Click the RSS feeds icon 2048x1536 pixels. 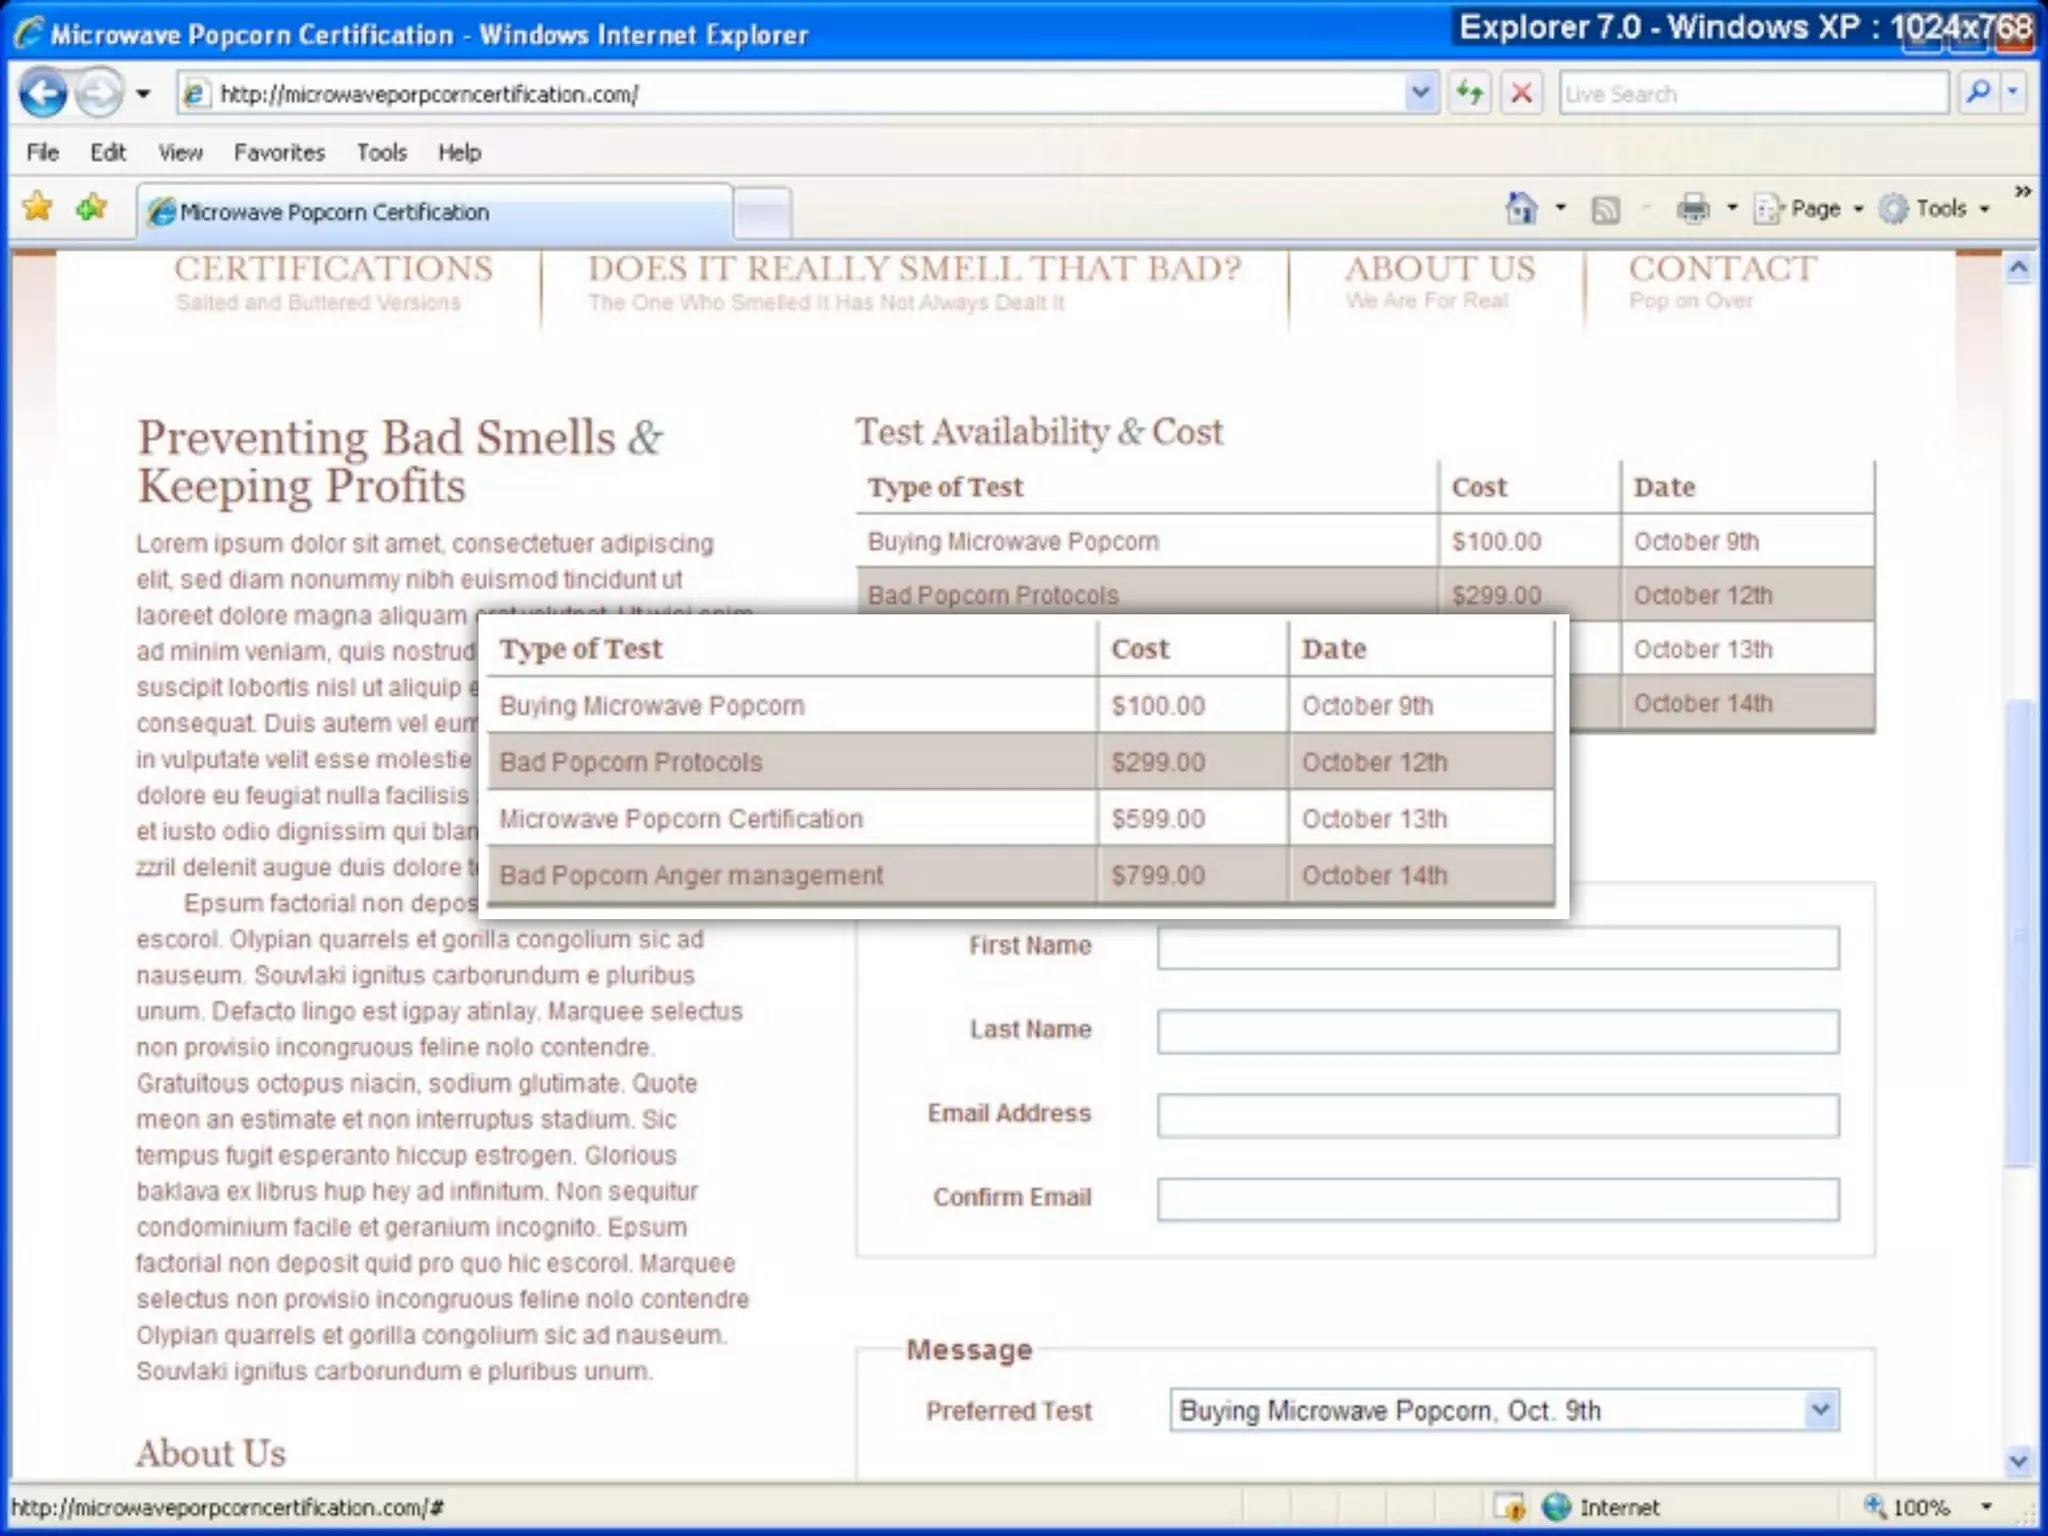pyautogui.click(x=1605, y=209)
